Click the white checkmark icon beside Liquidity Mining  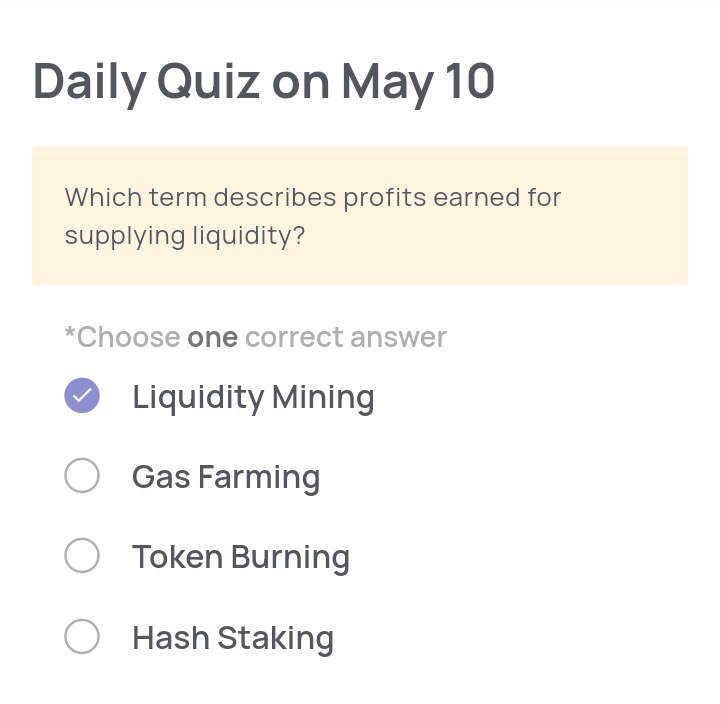click(x=82, y=395)
